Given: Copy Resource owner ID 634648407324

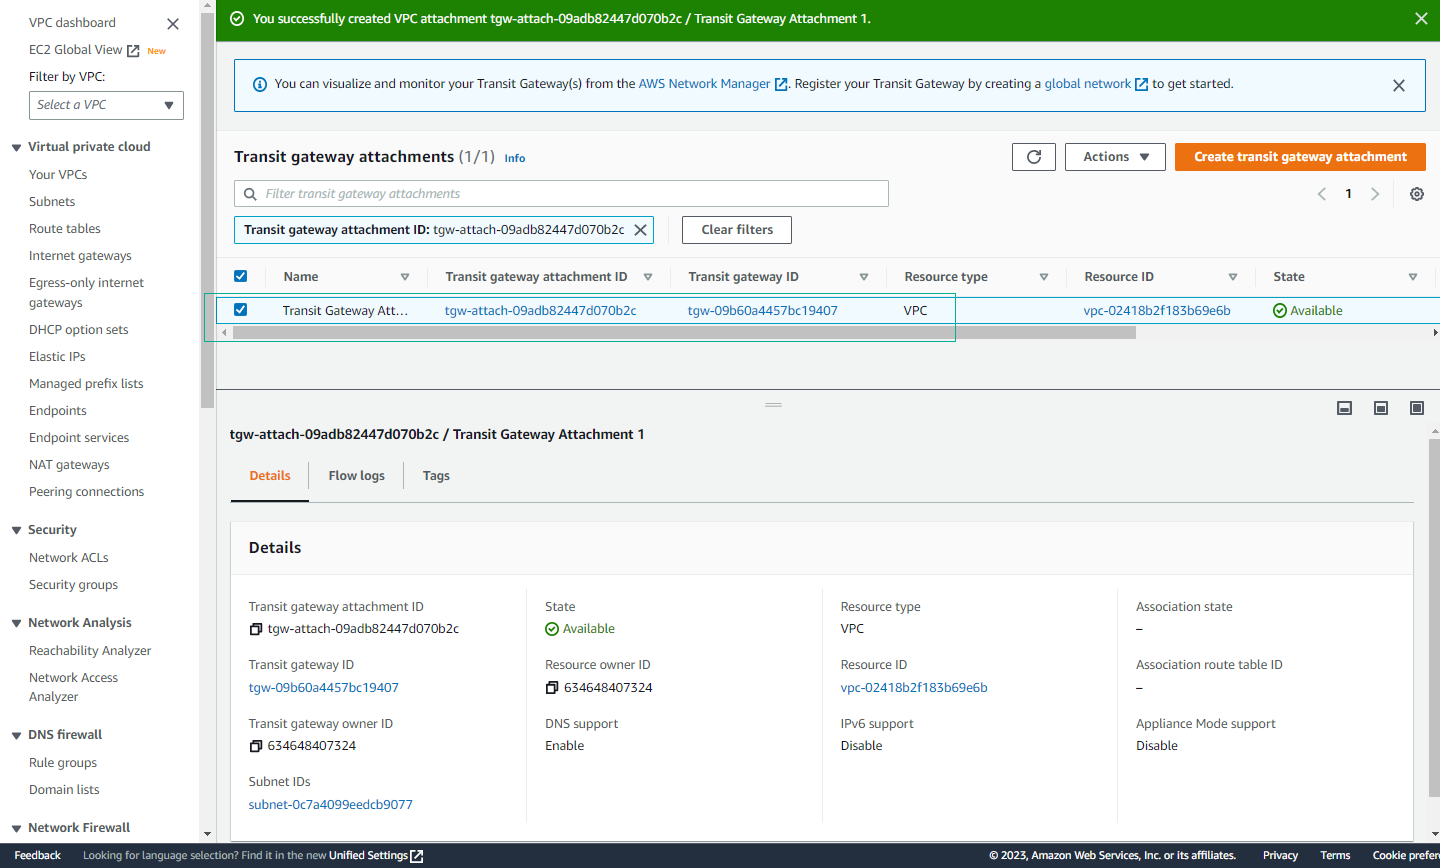Looking at the screenshot, I should point(552,688).
